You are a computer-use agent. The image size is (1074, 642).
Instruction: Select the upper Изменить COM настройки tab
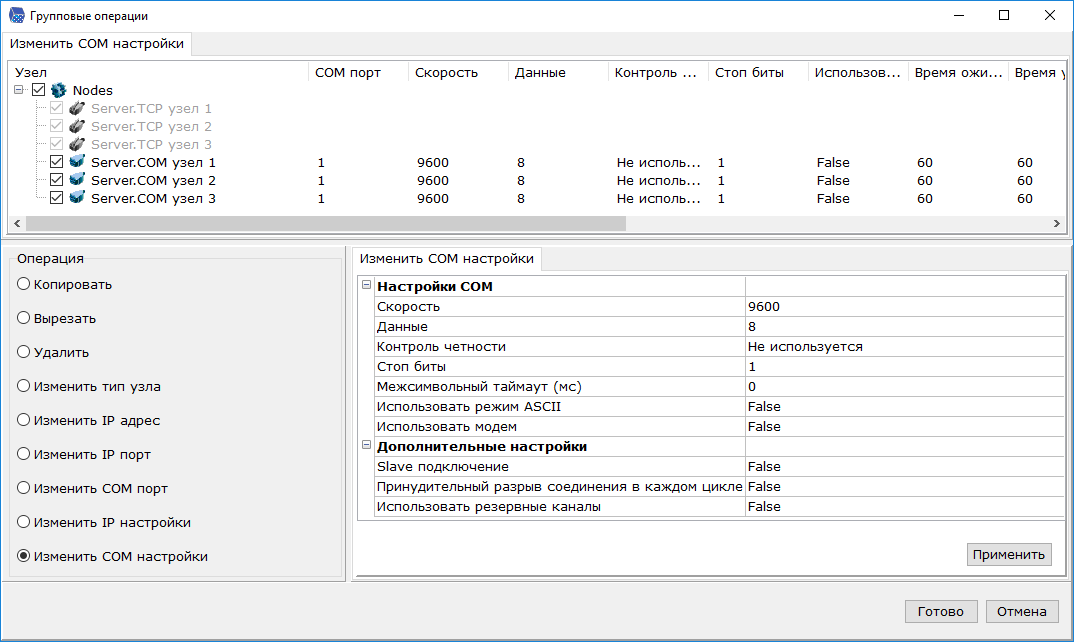pyautogui.click(x=97, y=44)
